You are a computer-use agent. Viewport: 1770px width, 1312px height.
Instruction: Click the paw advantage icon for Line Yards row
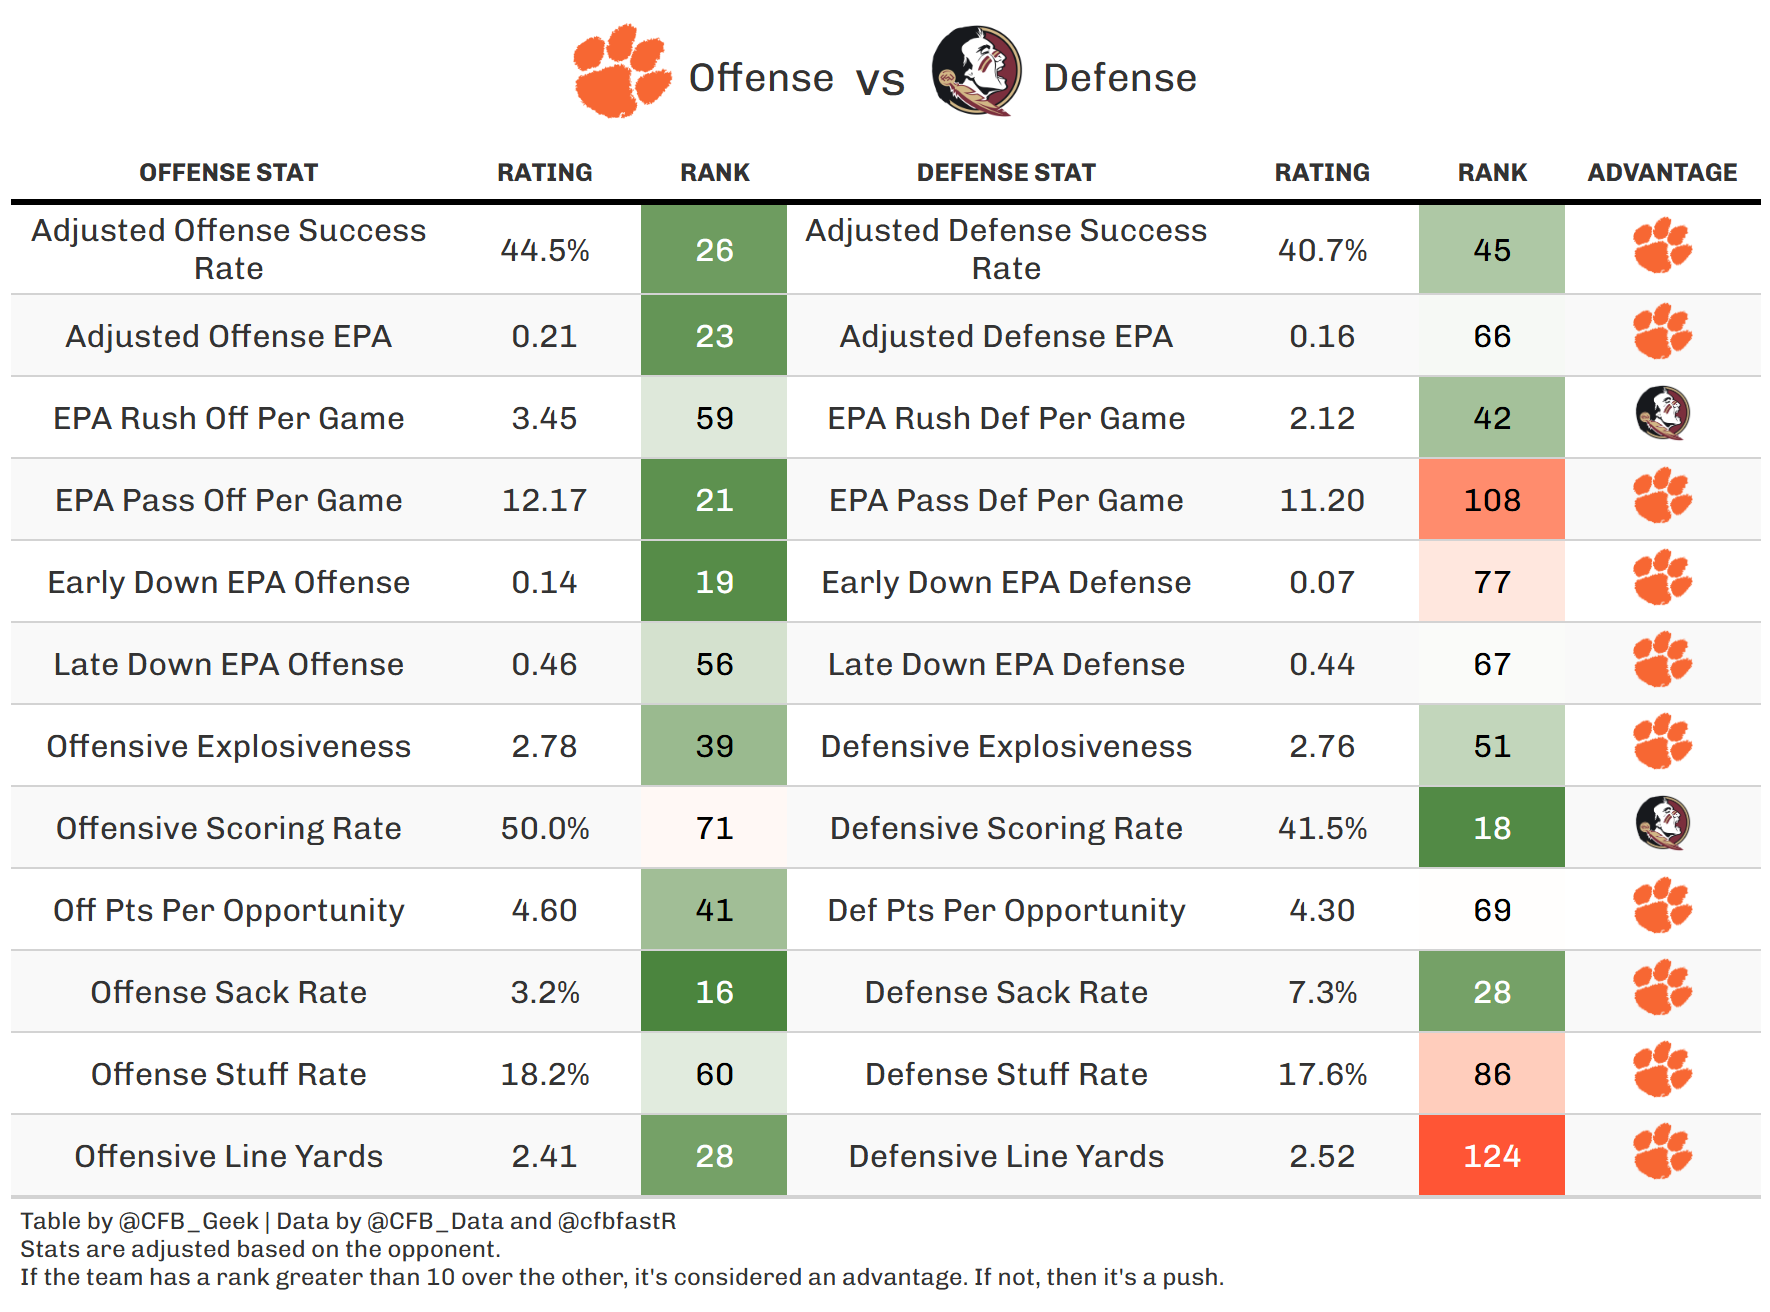coord(1662,1152)
